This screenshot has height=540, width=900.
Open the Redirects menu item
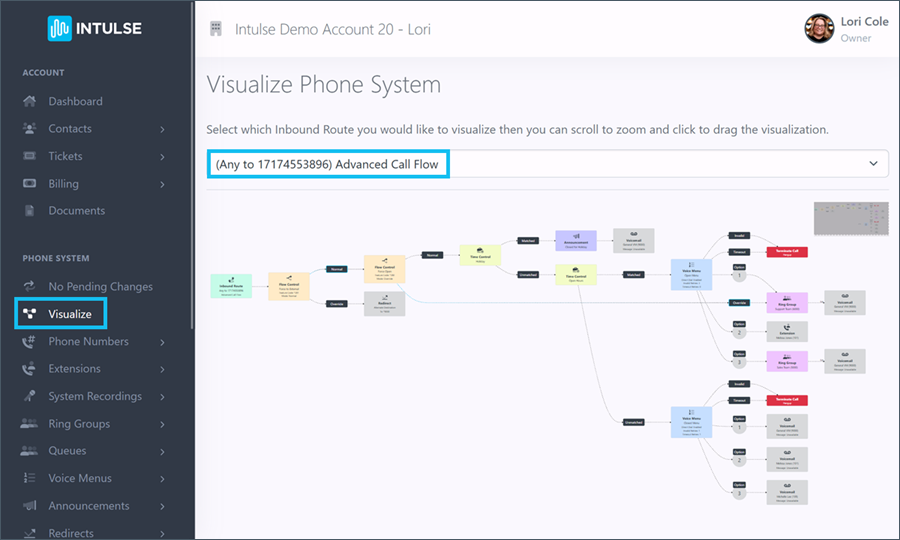point(71,533)
